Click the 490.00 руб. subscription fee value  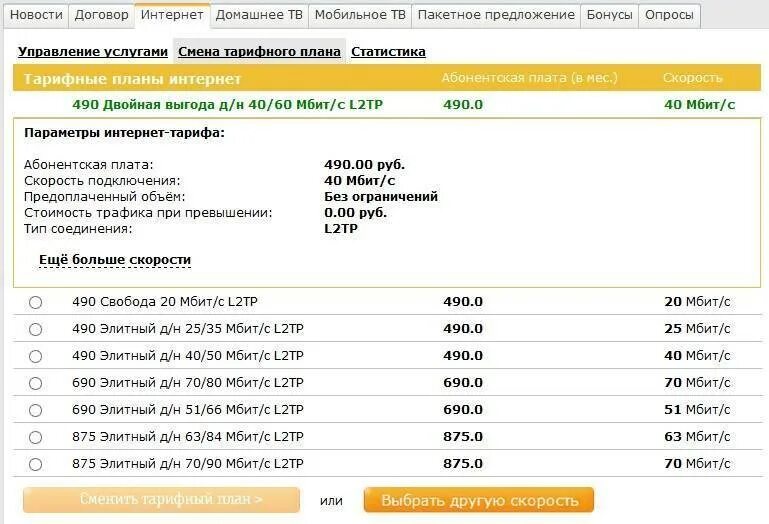(364, 164)
